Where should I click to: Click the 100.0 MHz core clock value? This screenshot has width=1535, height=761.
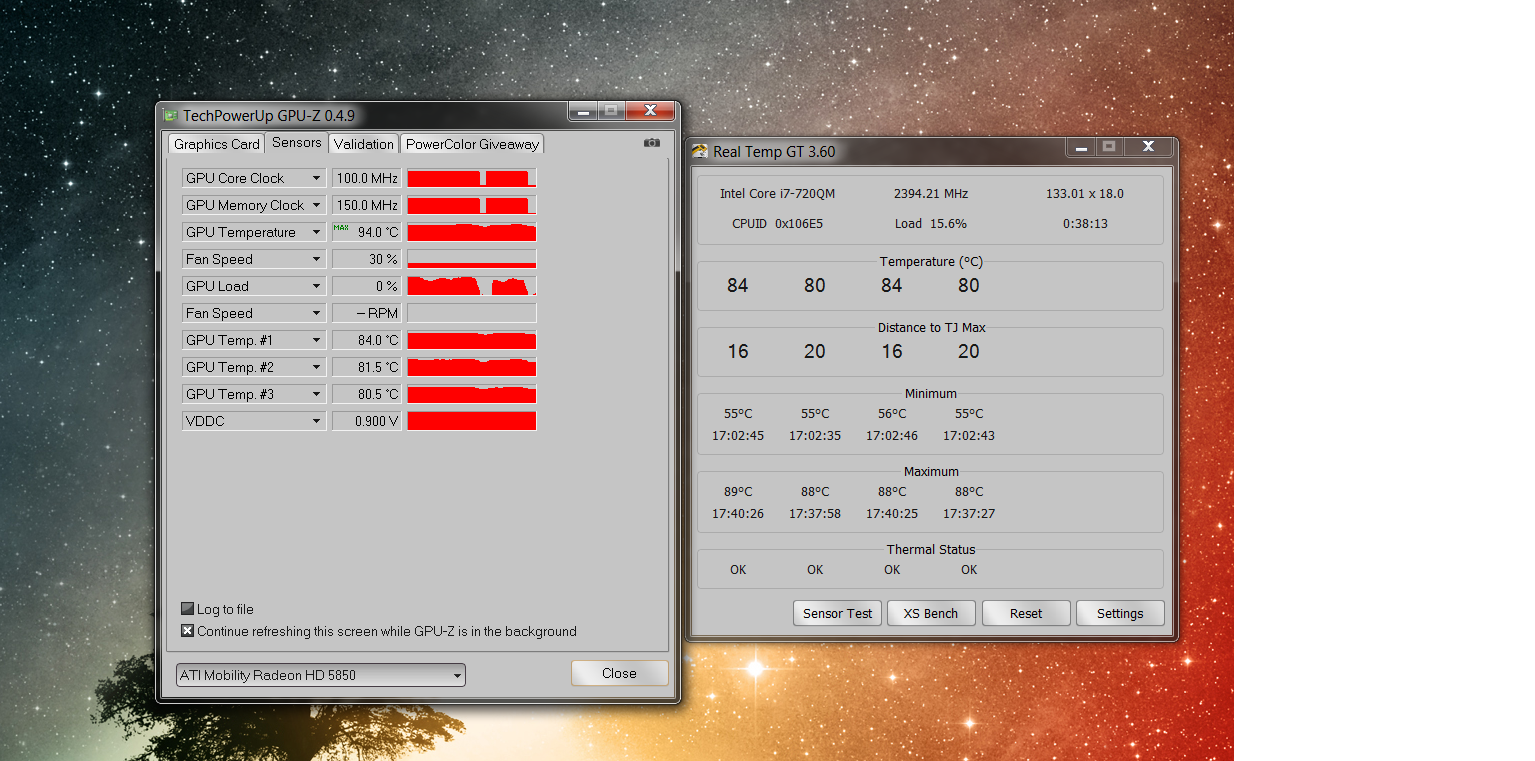click(x=367, y=178)
